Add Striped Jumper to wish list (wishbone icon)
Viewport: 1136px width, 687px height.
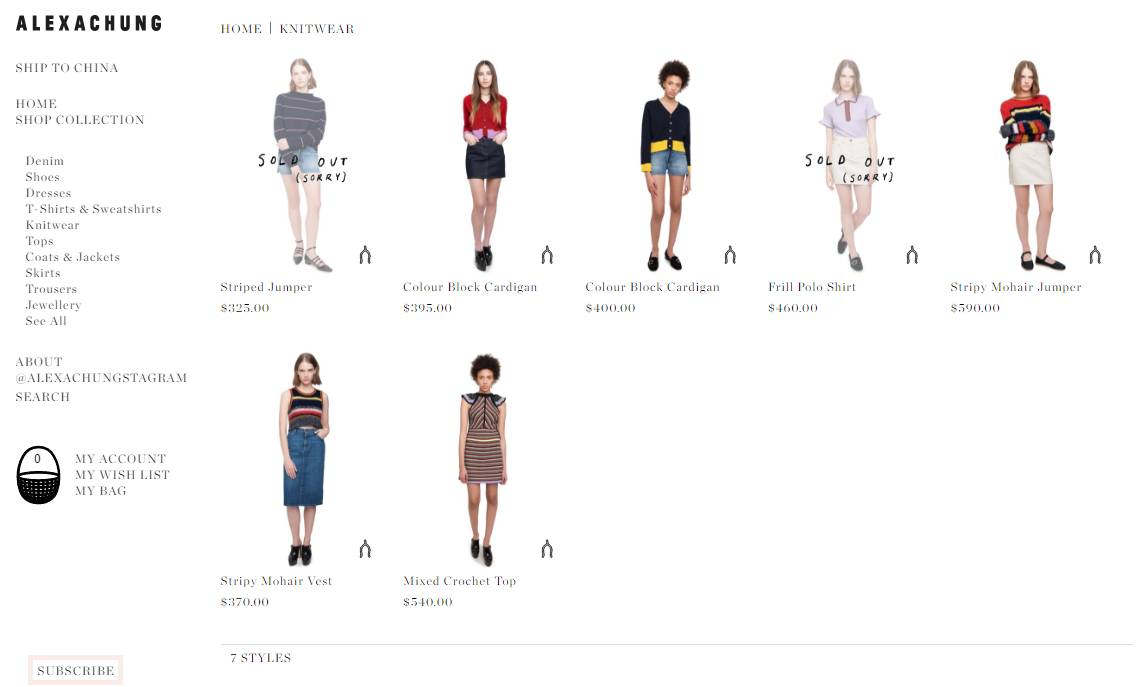tap(365, 255)
